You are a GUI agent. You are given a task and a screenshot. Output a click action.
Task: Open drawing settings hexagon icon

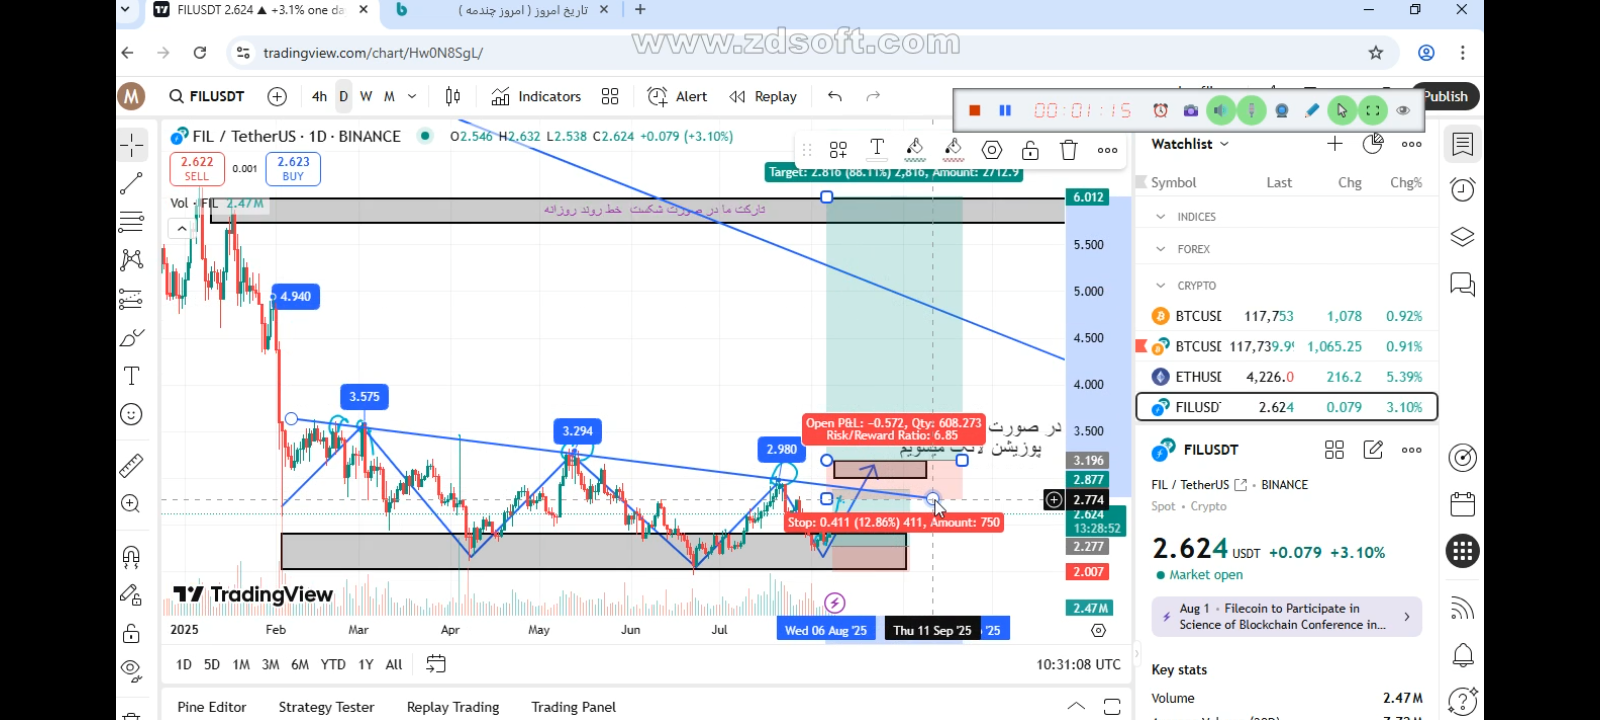point(991,150)
